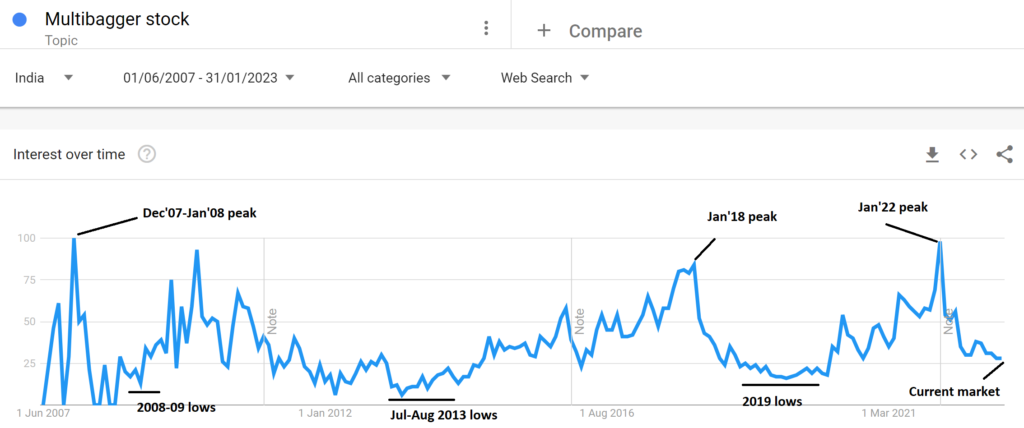Click the share icon for the chart
The image size is (1024, 428).
1004,154
